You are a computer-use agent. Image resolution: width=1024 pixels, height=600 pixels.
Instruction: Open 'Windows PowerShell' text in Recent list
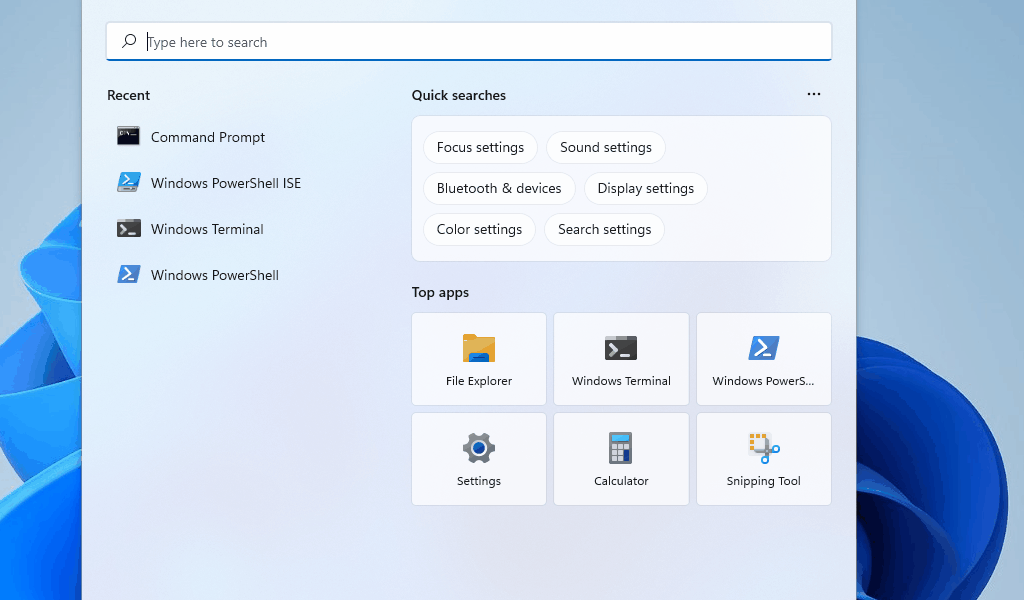(215, 275)
